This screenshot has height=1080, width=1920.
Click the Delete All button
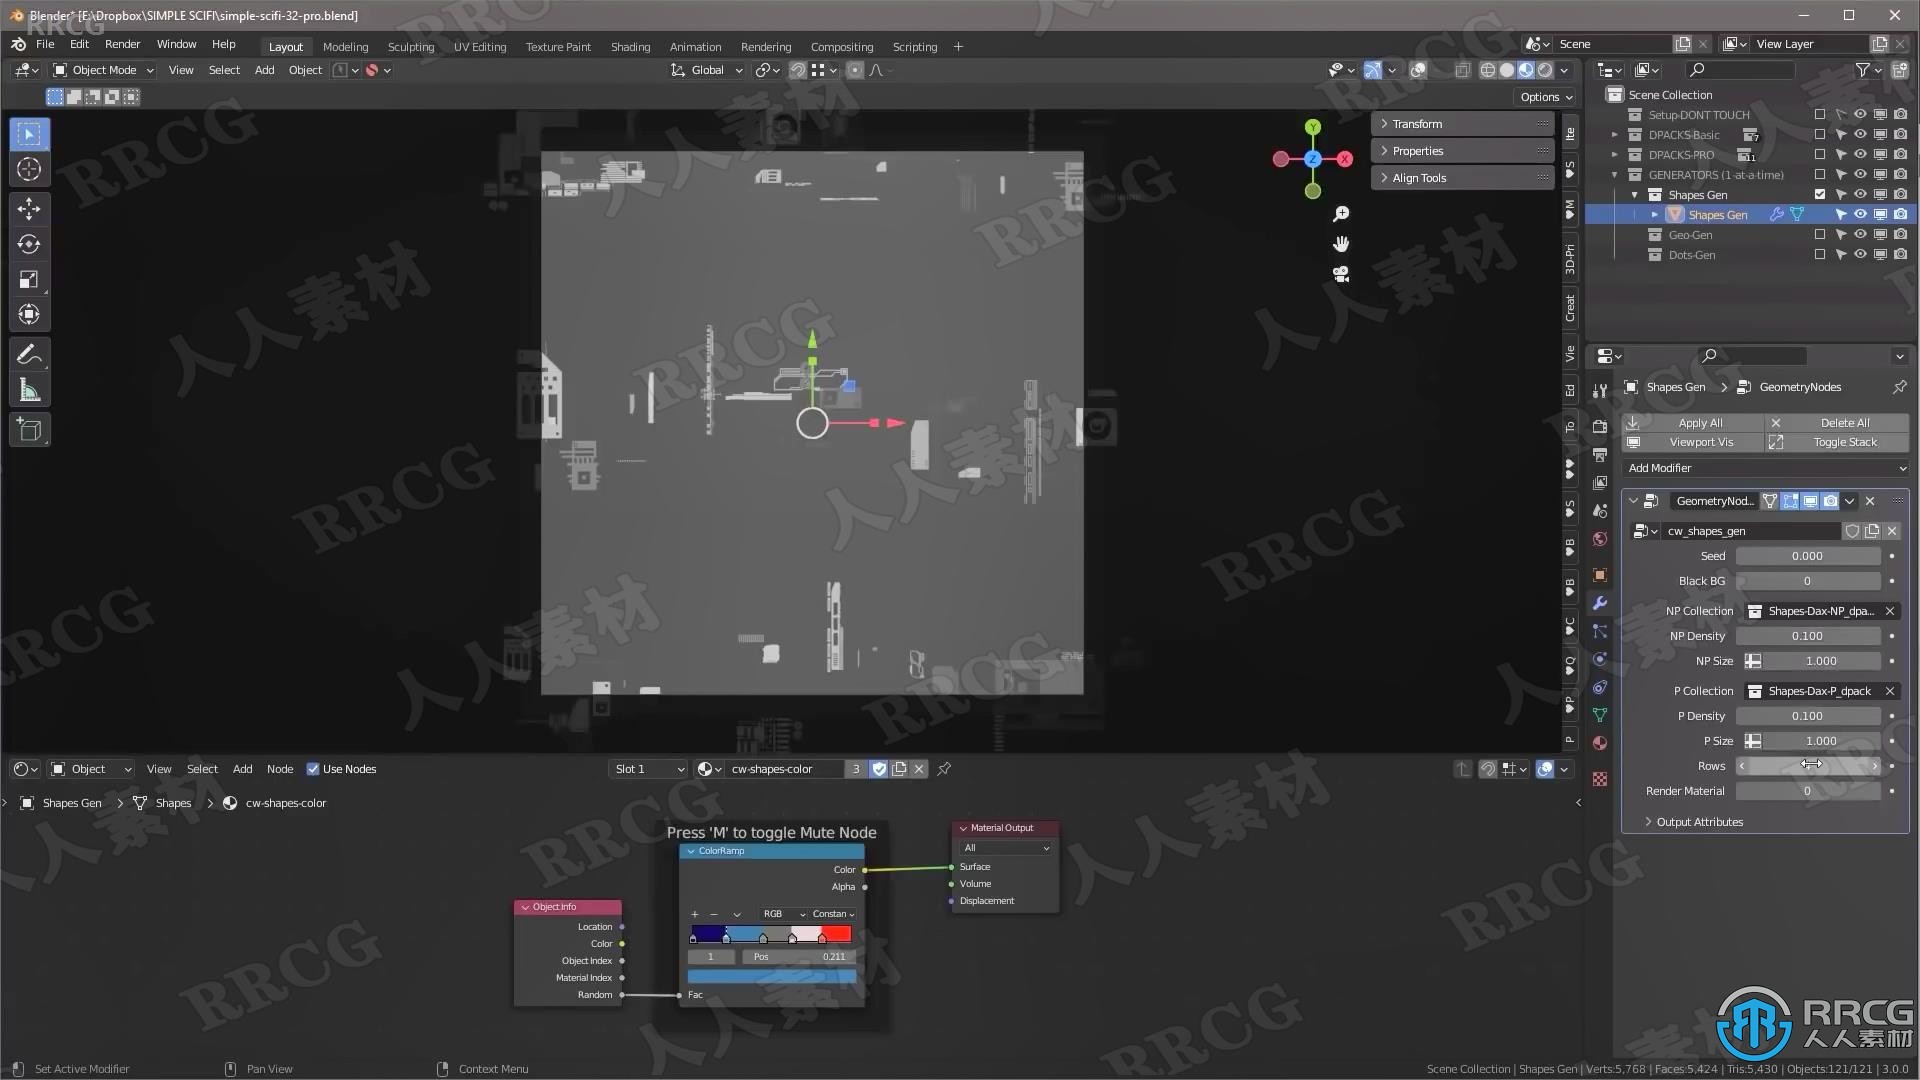[x=1837, y=423]
